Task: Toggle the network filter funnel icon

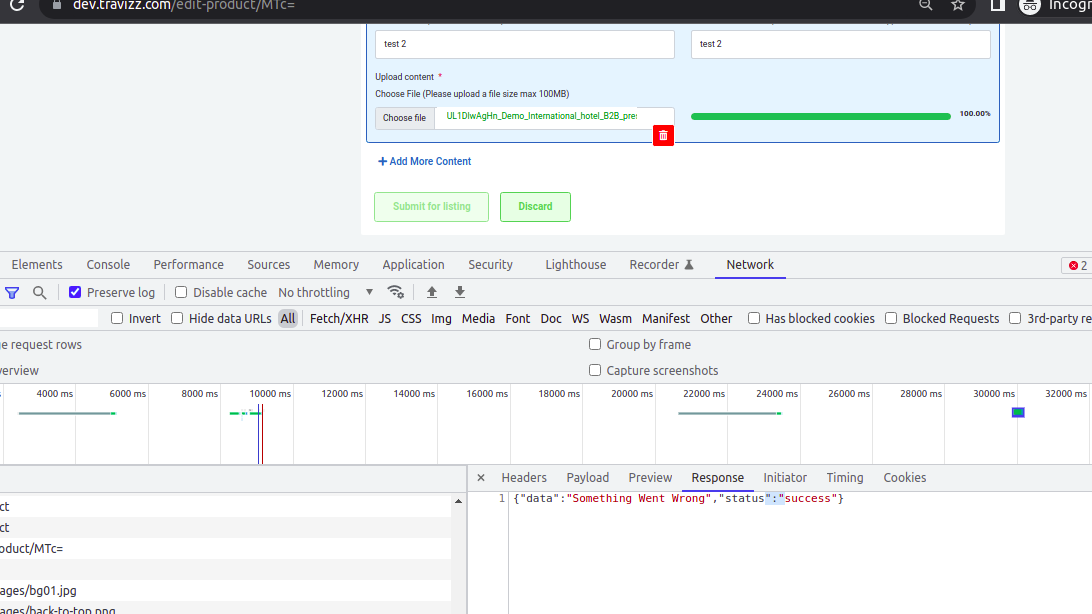Action: (x=12, y=292)
